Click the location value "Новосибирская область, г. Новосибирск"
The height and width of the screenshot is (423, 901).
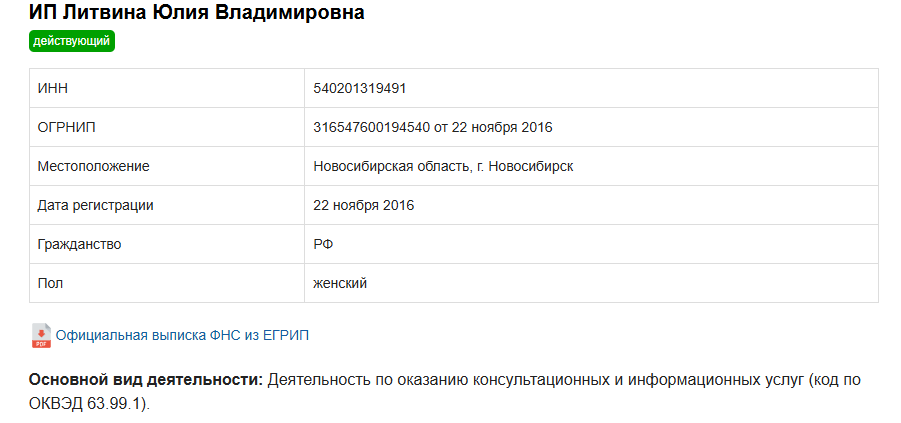click(x=443, y=166)
